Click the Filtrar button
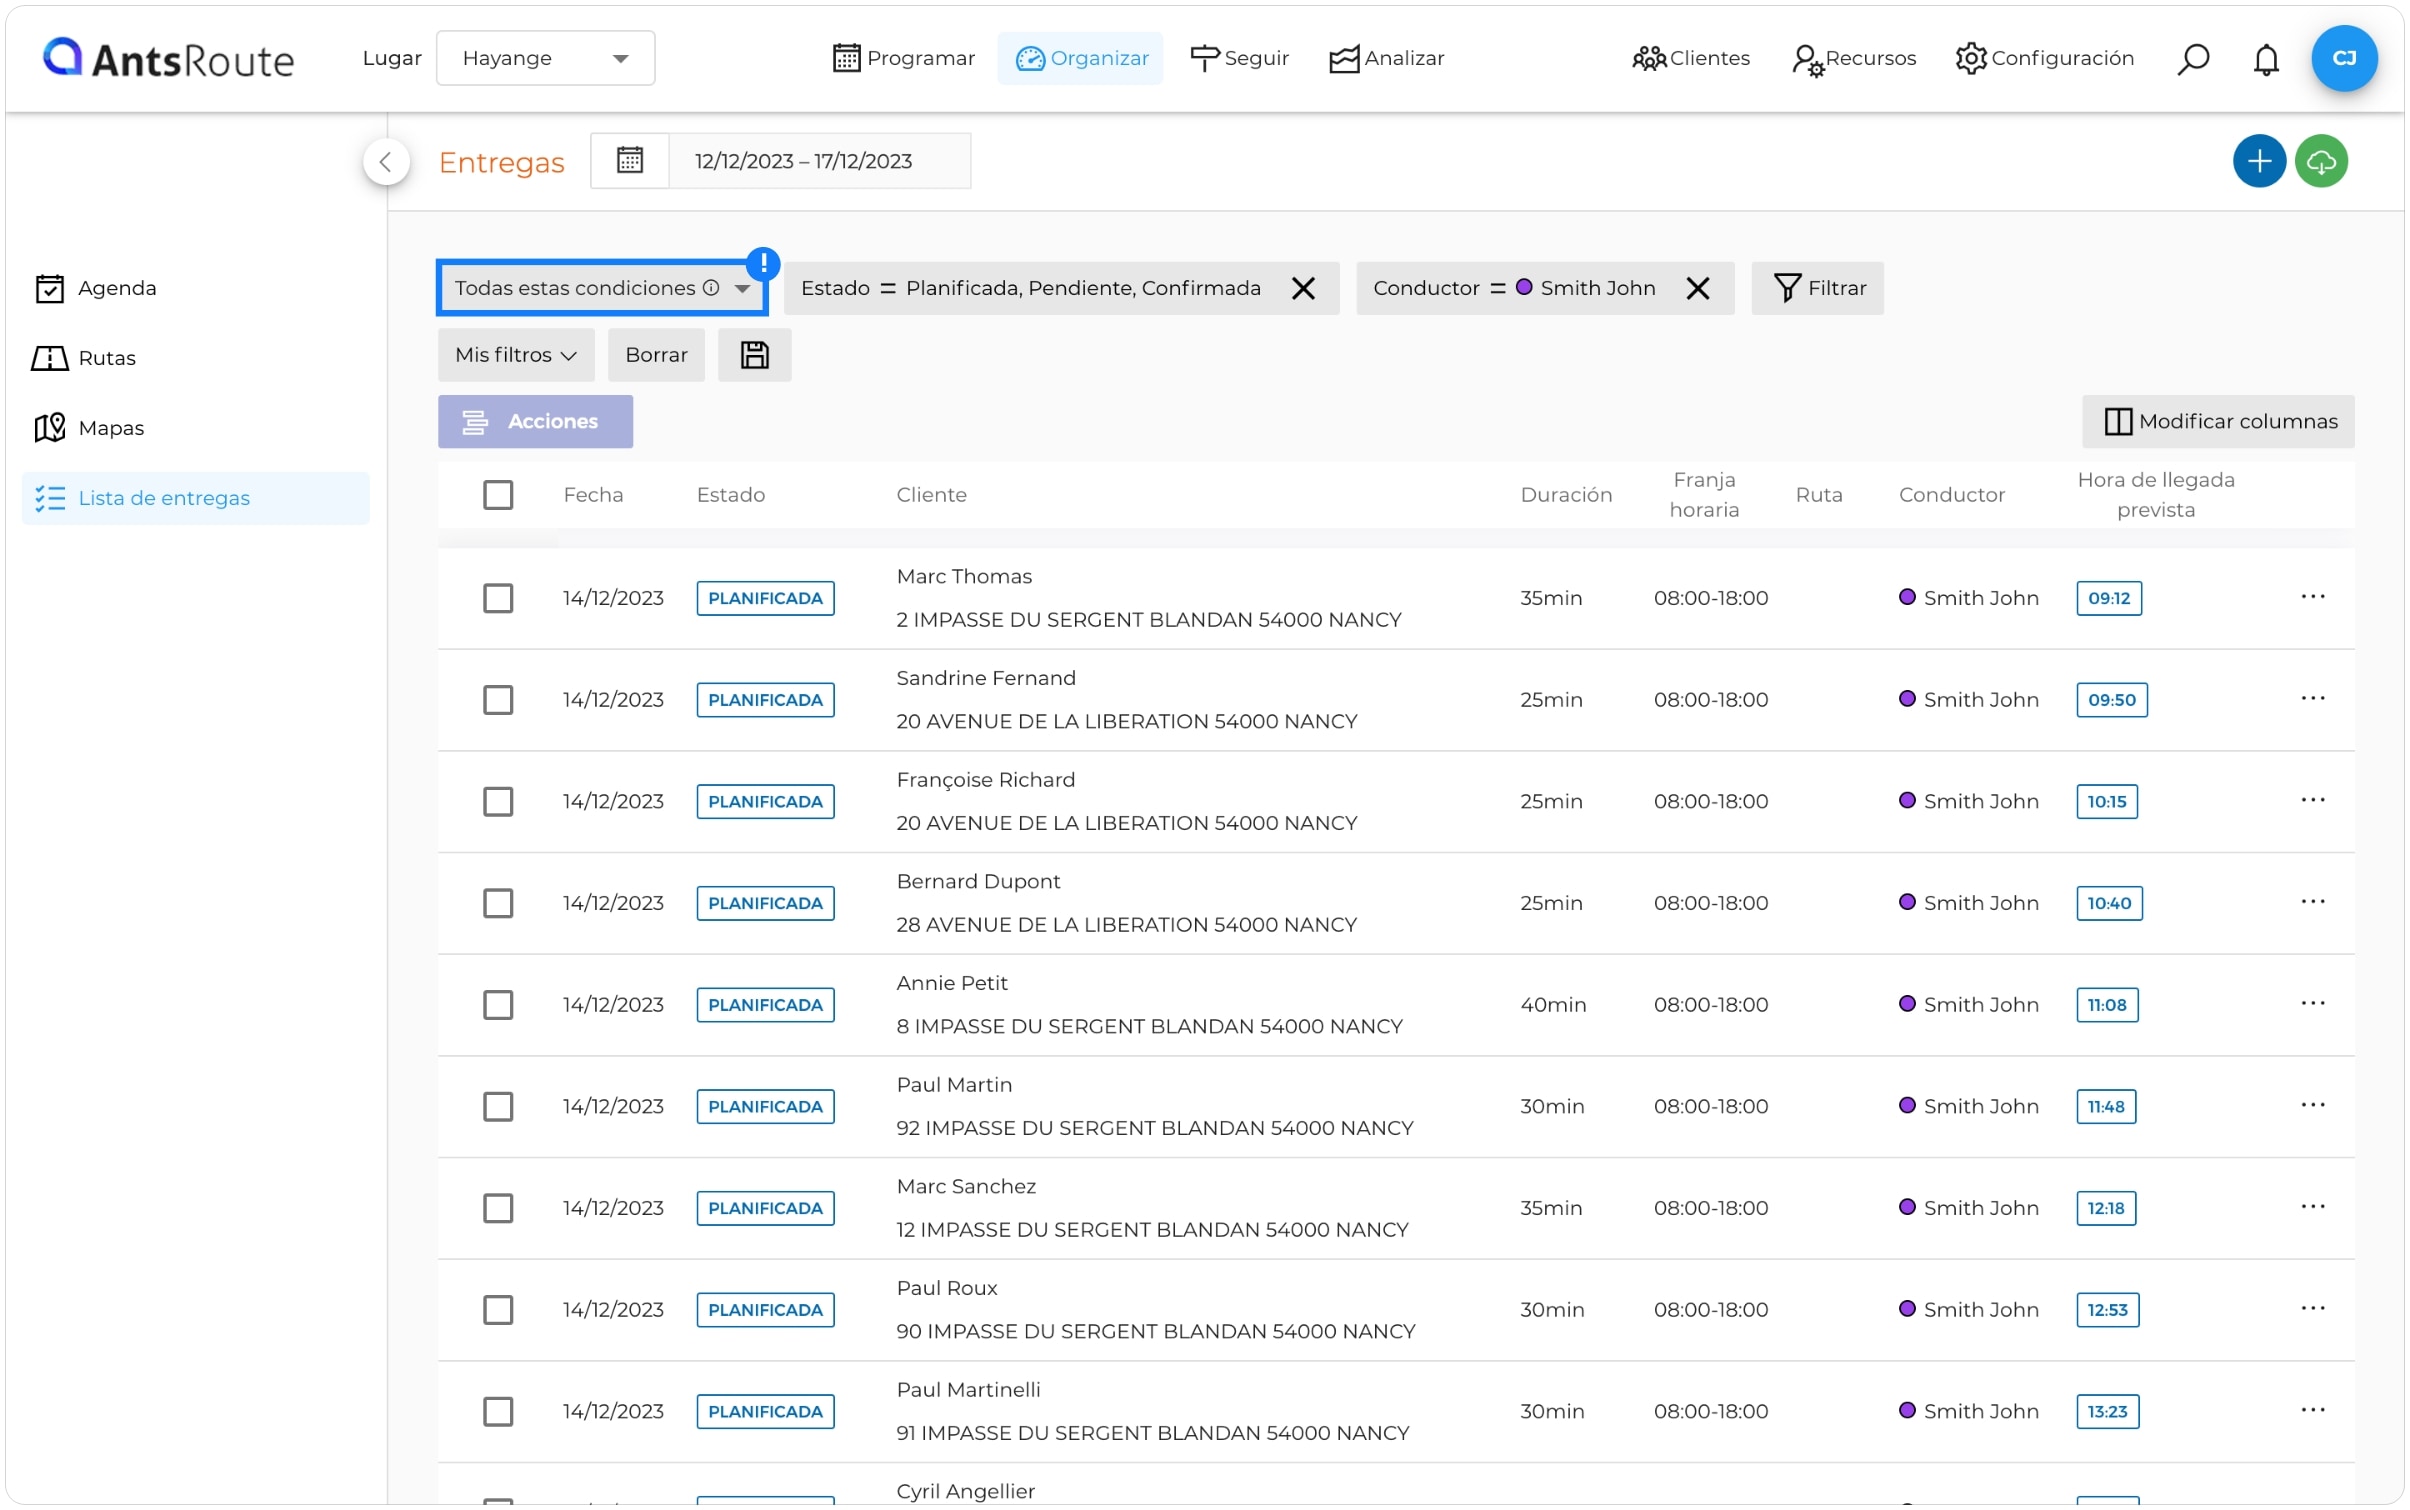Image resolution: width=2410 pixels, height=1510 pixels. point(1817,288)
